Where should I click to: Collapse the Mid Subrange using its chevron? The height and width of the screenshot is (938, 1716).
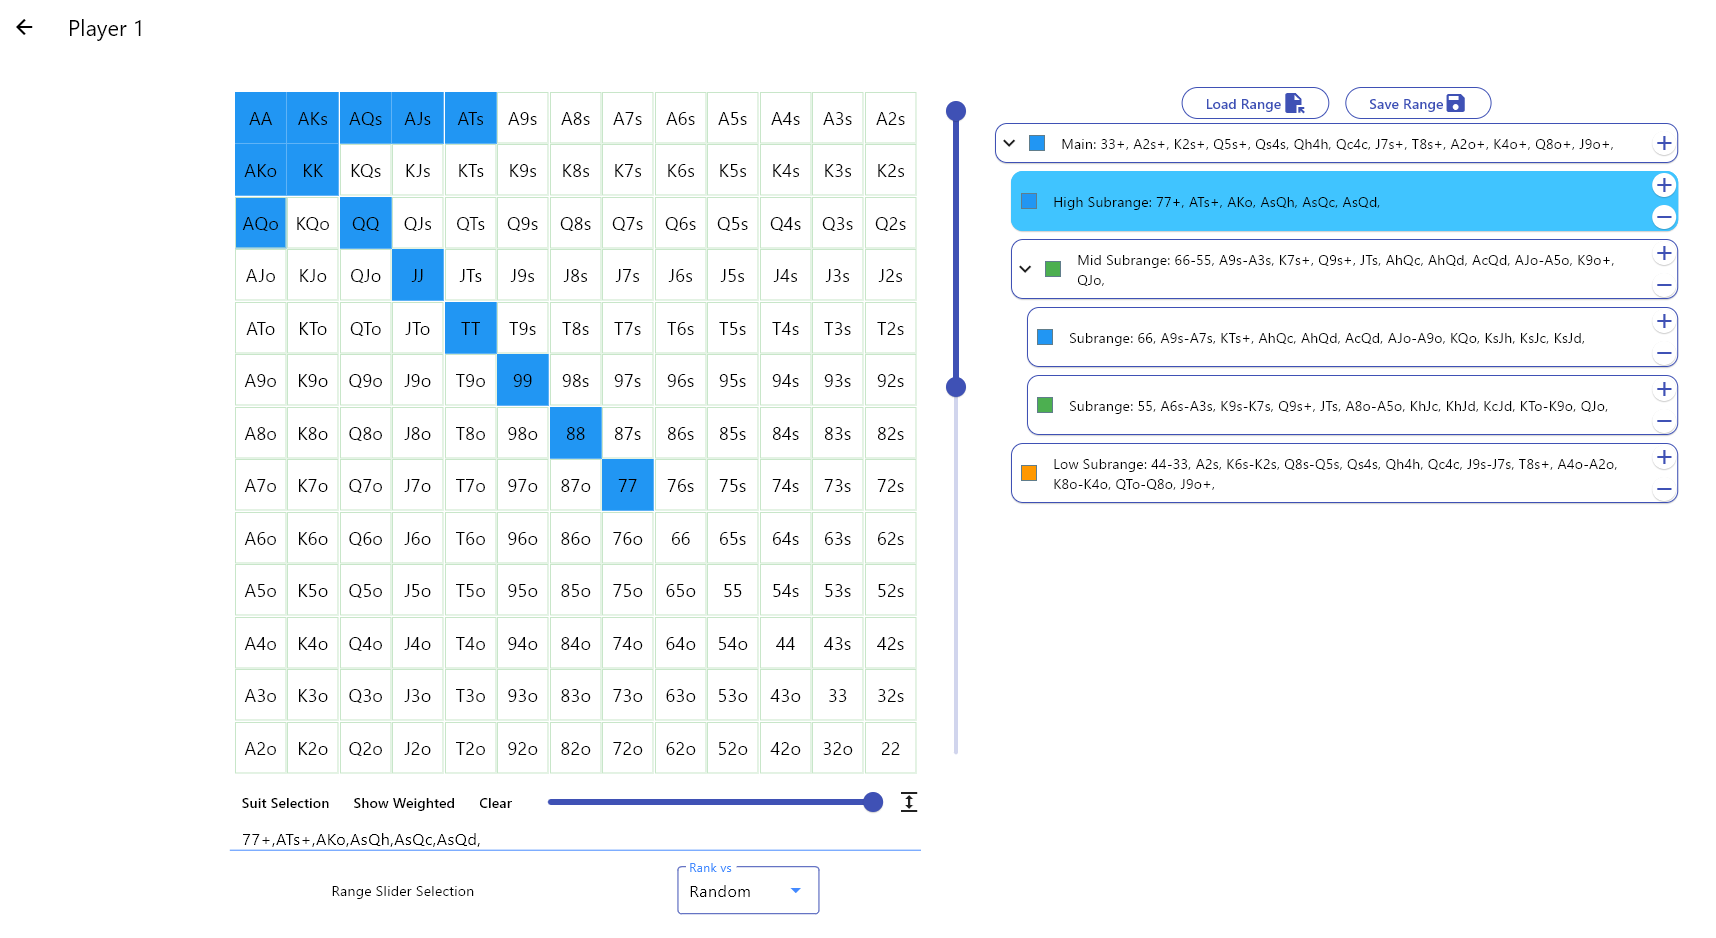coord(1024,269)
